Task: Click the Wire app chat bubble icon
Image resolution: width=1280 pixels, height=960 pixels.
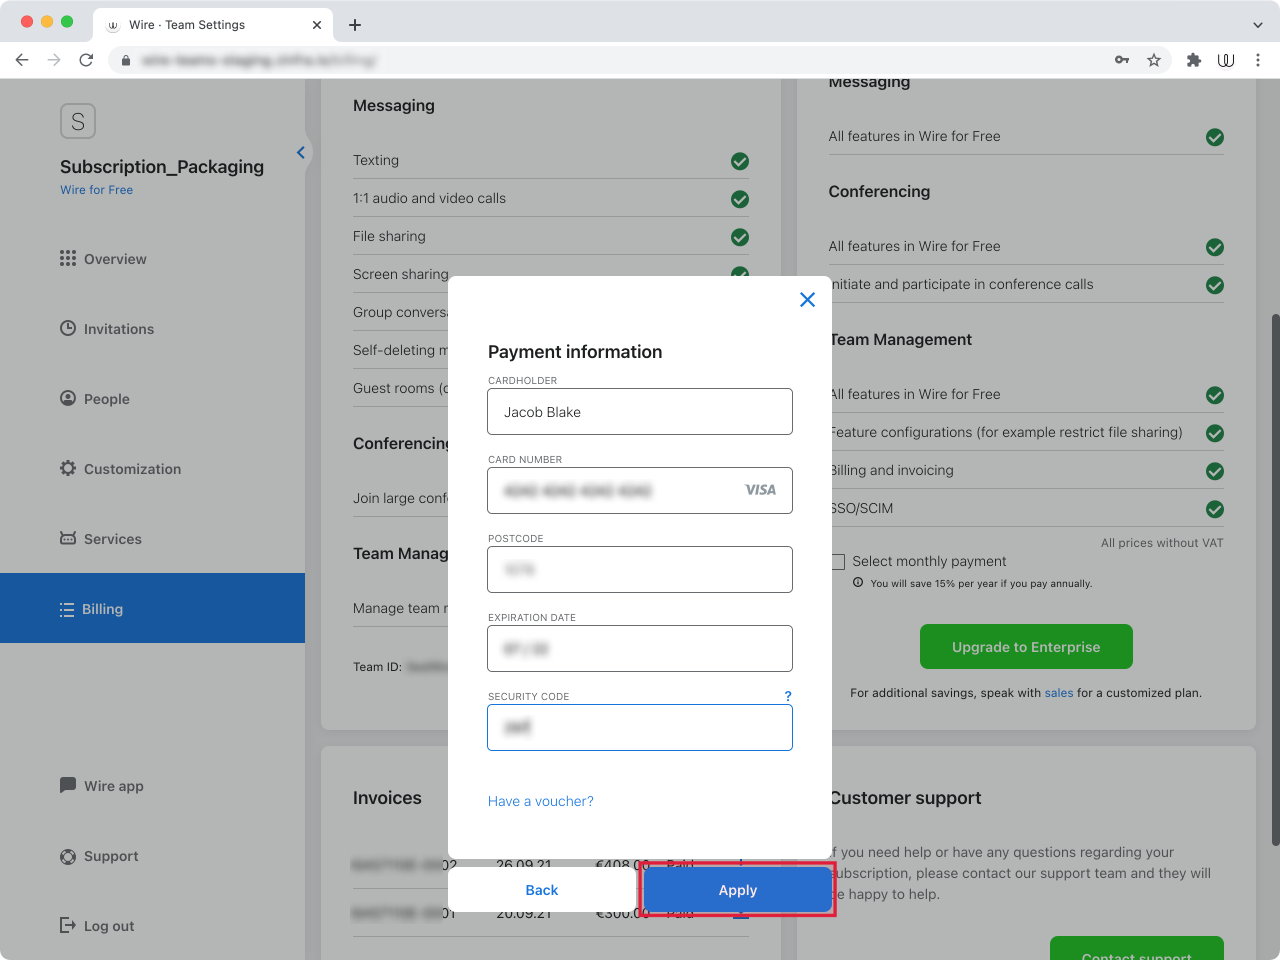Action: pyautogui.click(x=68, y=785)
